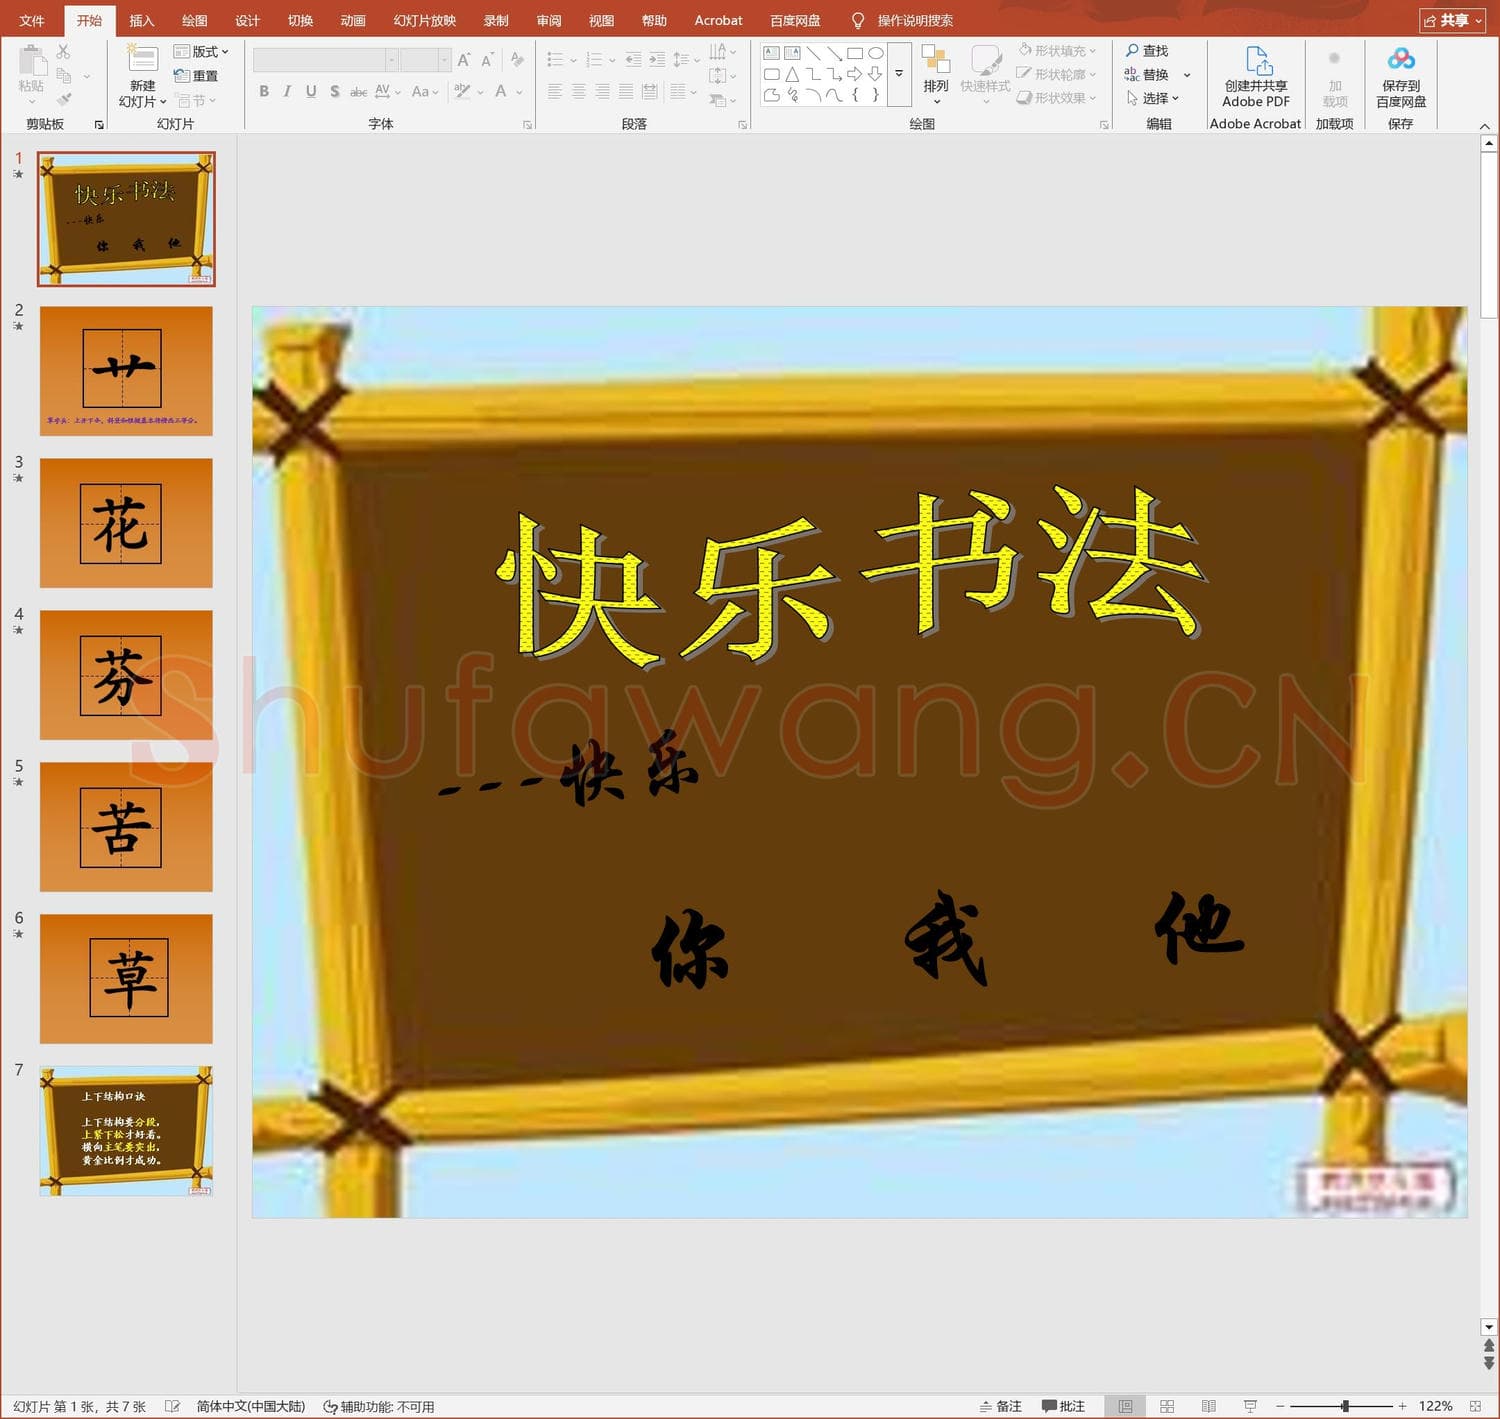The width and height of the screenshot is (1500, 1419).
Task: Select slide 2 thumbnail with 艹 character
Action: (126, 371)
